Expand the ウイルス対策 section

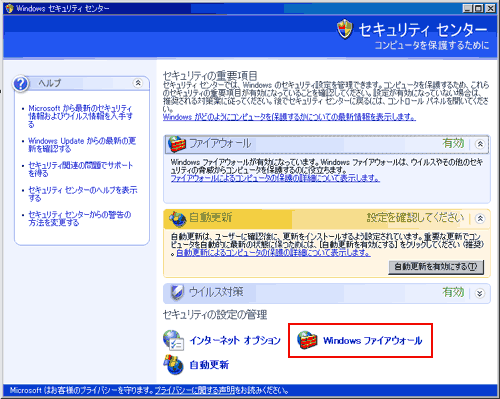point(480,293)
